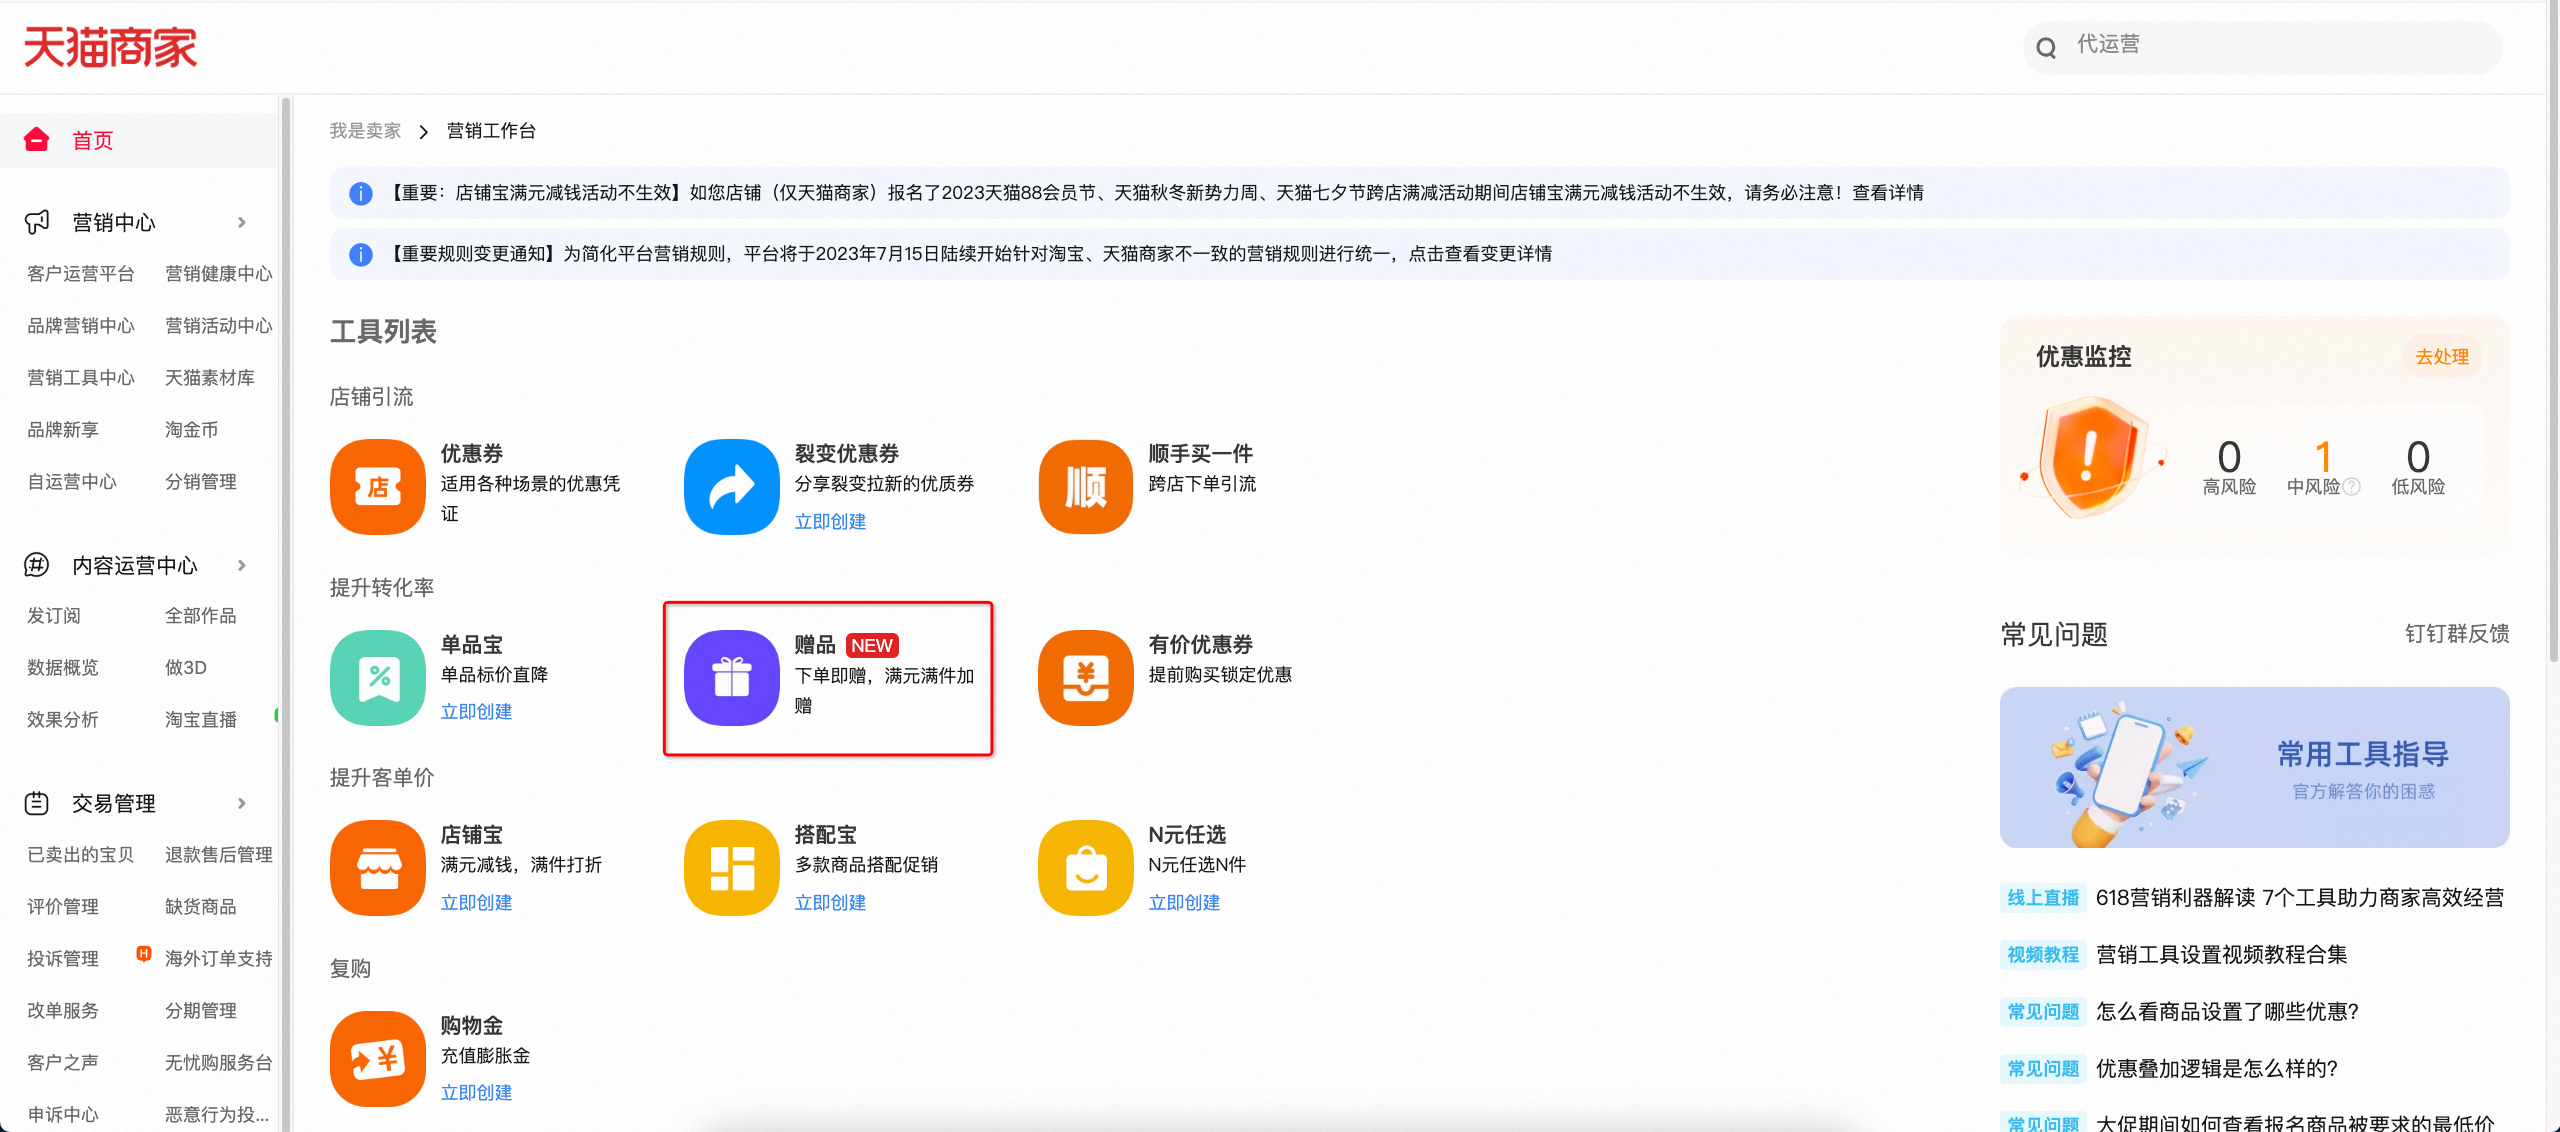This screenshot has height=1132, width=2560.
Task: Click the 内容运营中心 hashtag icon
Action: pyautogui.click(x=37, y=565)
